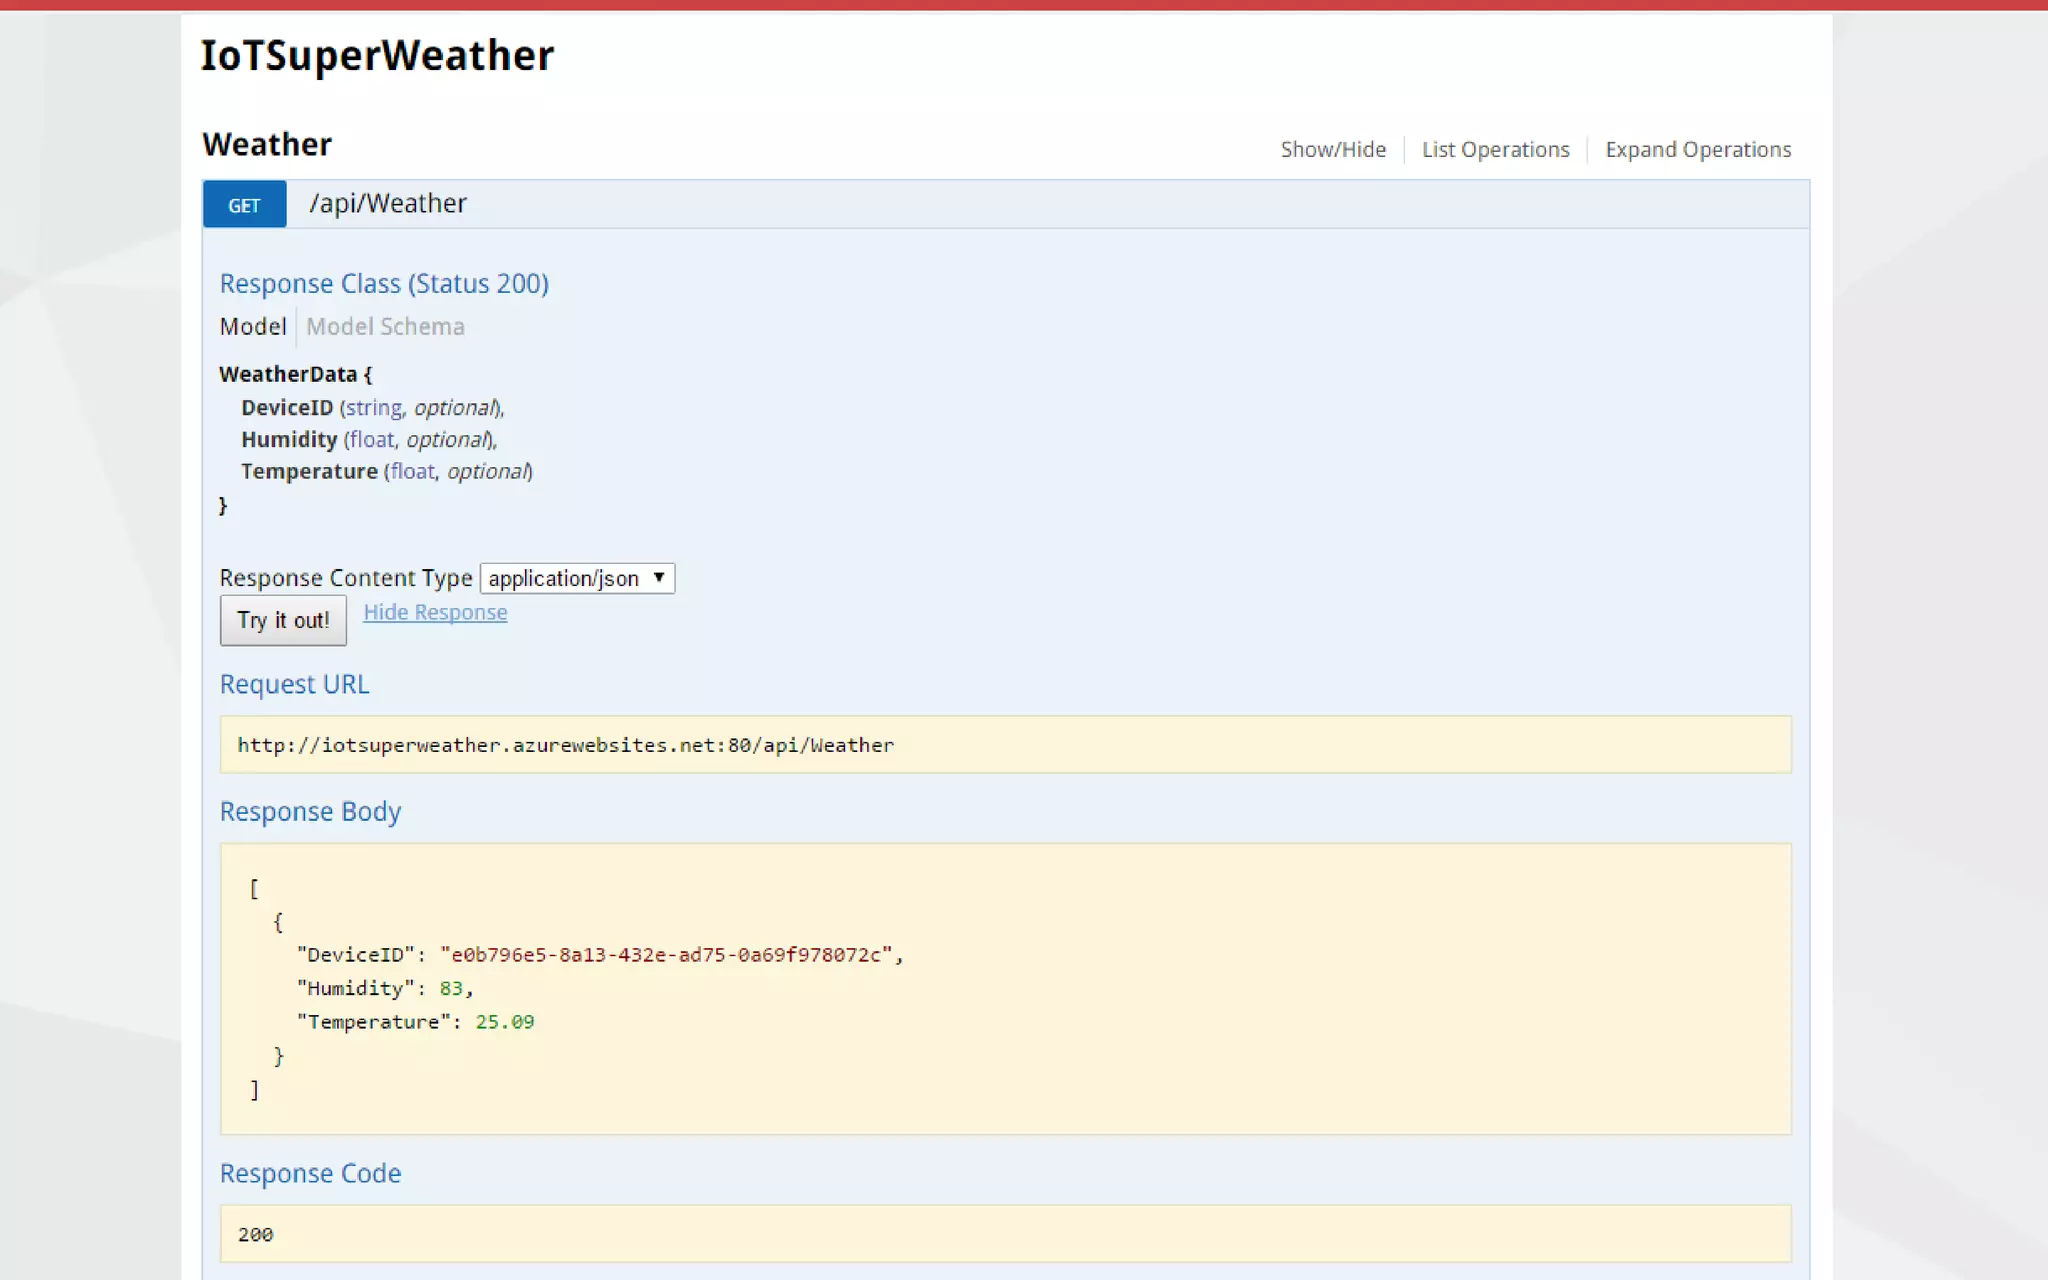This screenshot has width=2048, height=1280.
Task: Click the Humidity value 83 in JSON
Action: click(x=451, y=988)
